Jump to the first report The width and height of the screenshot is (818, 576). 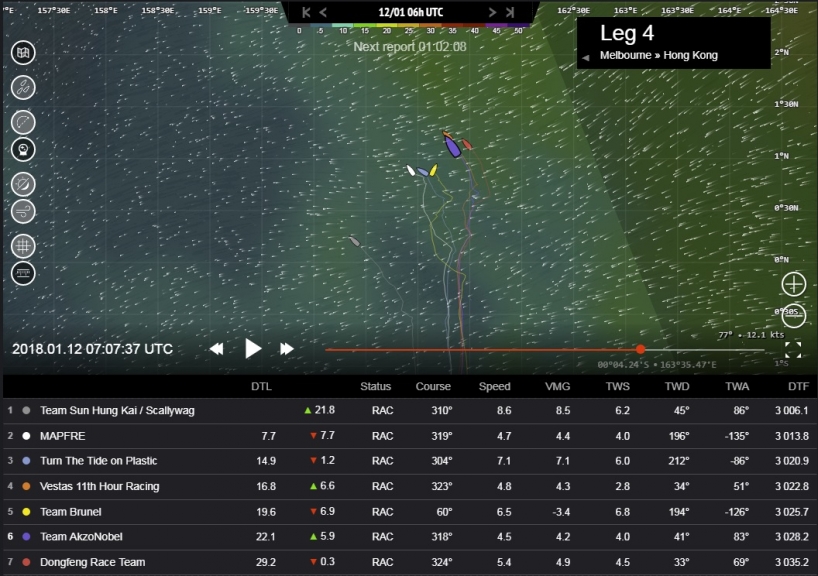(306, 12)
